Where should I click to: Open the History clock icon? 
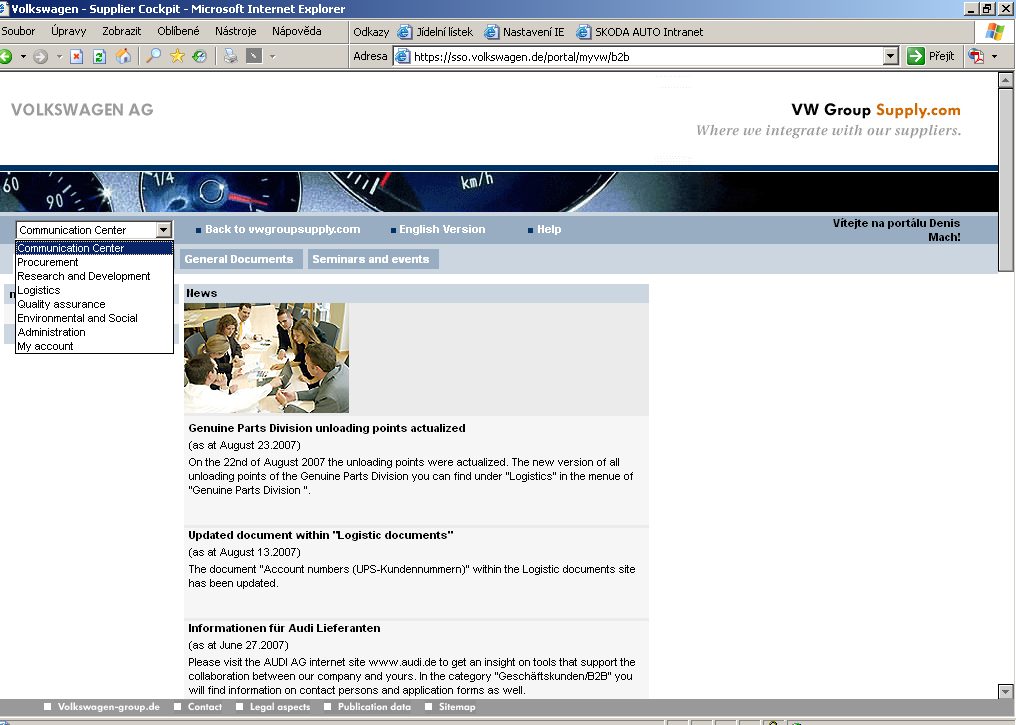point(200,56)
